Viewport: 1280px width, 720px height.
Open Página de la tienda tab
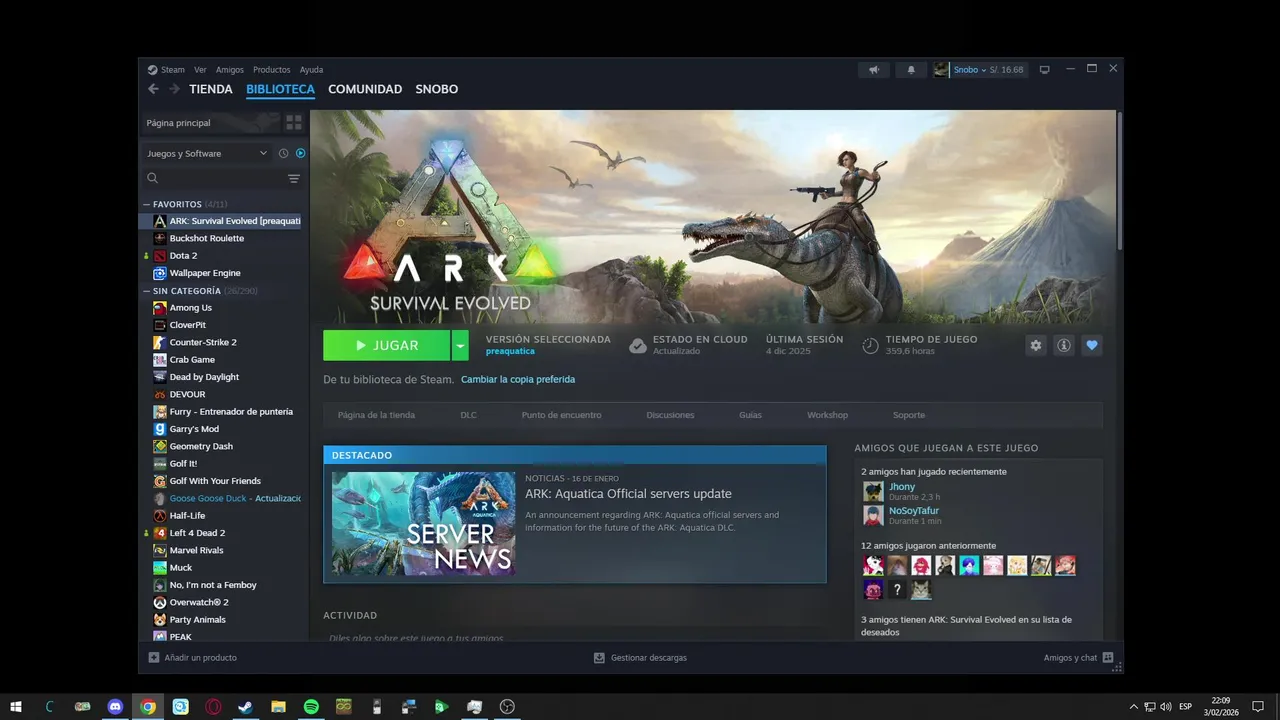coord(376,415)
